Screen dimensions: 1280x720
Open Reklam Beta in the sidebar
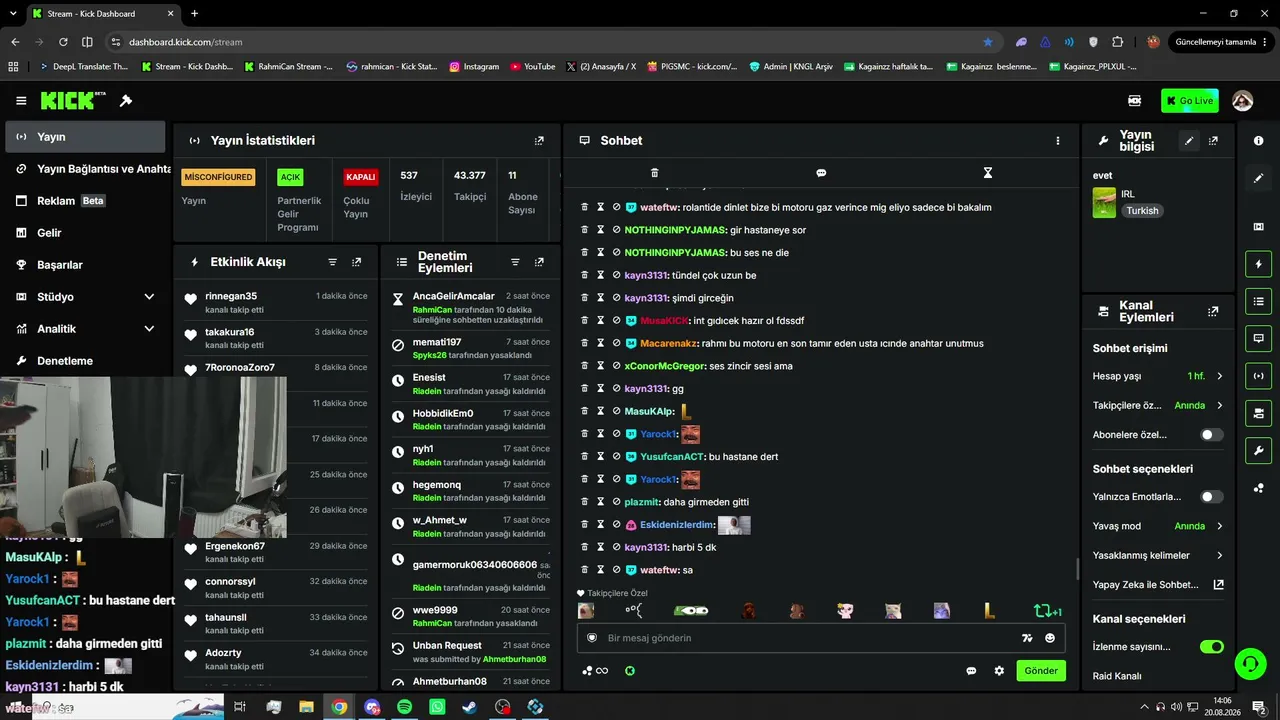coord(85,201)
